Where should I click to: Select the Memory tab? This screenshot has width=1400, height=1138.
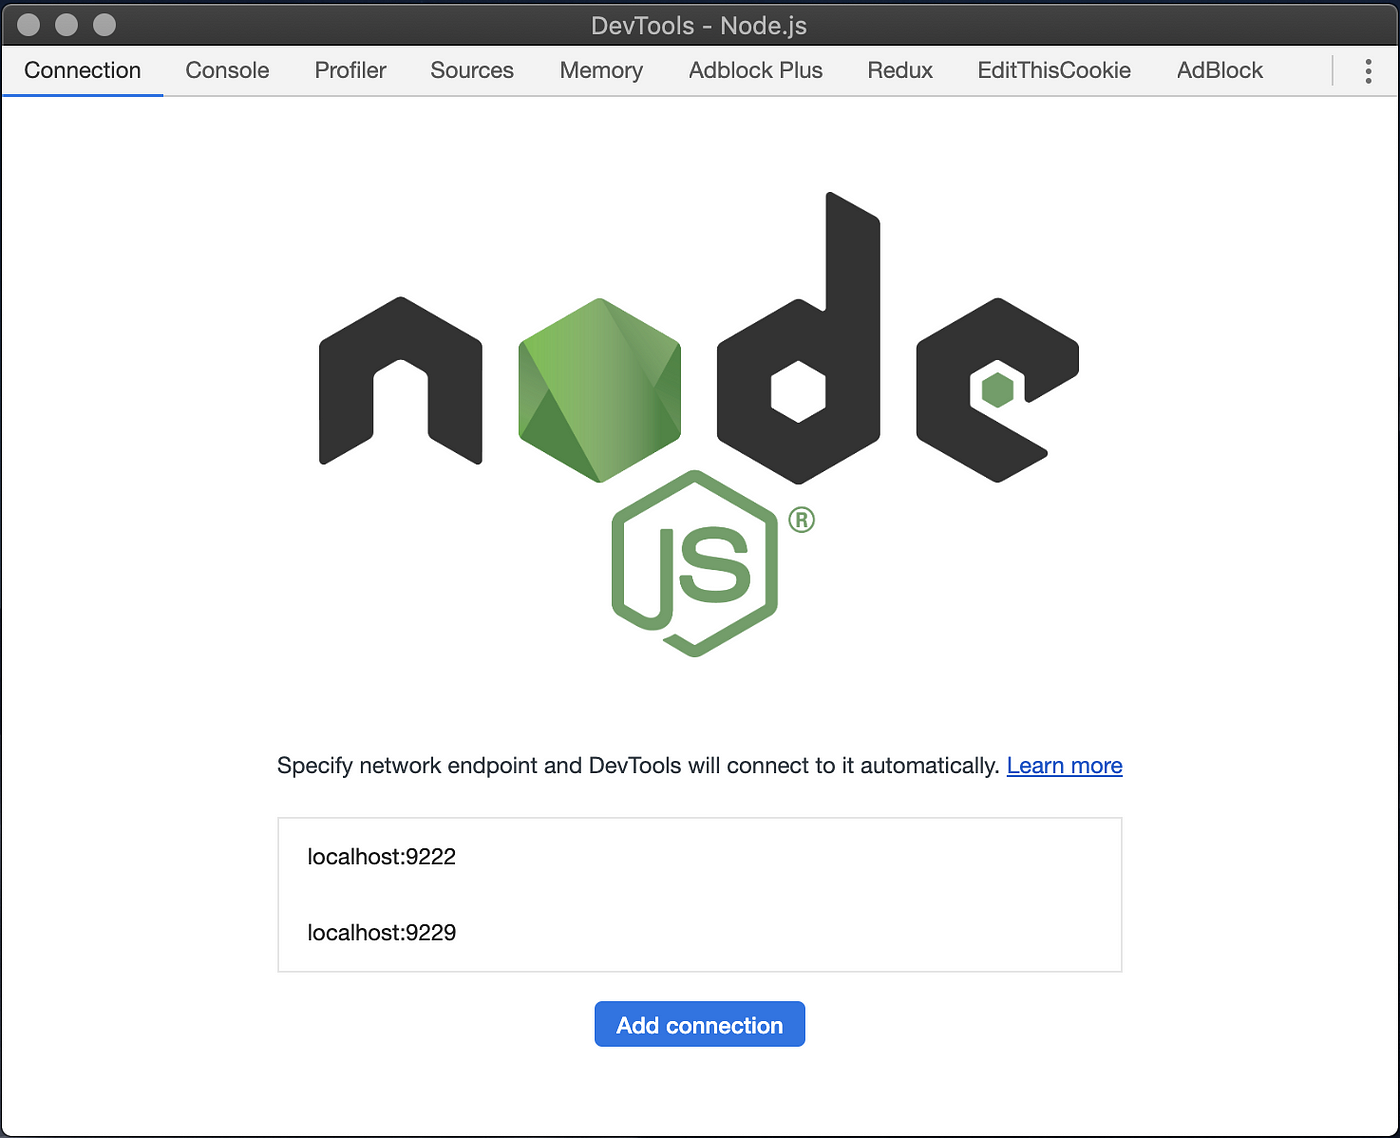pos(601,70)
